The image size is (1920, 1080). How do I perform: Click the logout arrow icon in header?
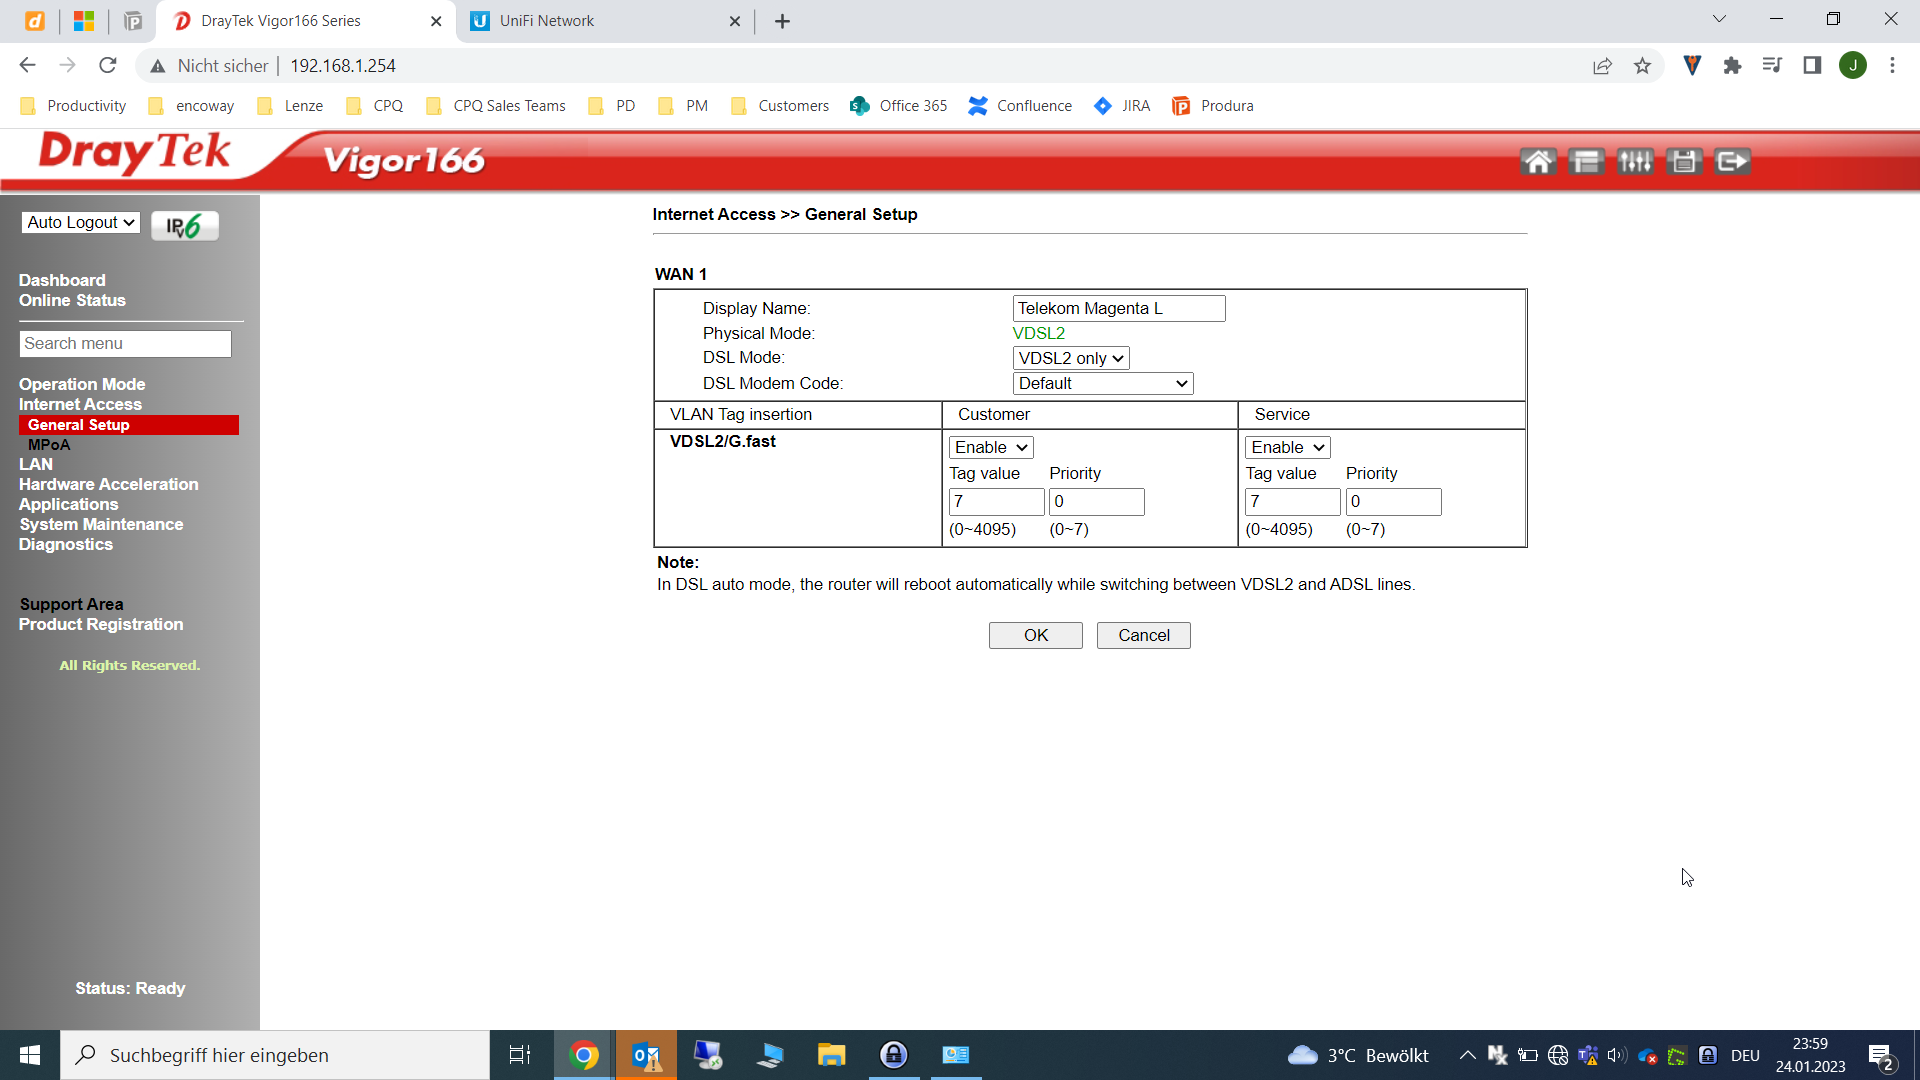pos(1733,161)
